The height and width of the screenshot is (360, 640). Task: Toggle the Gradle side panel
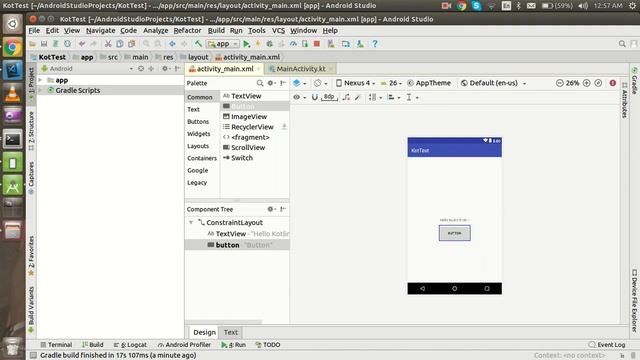pos(635,81)
